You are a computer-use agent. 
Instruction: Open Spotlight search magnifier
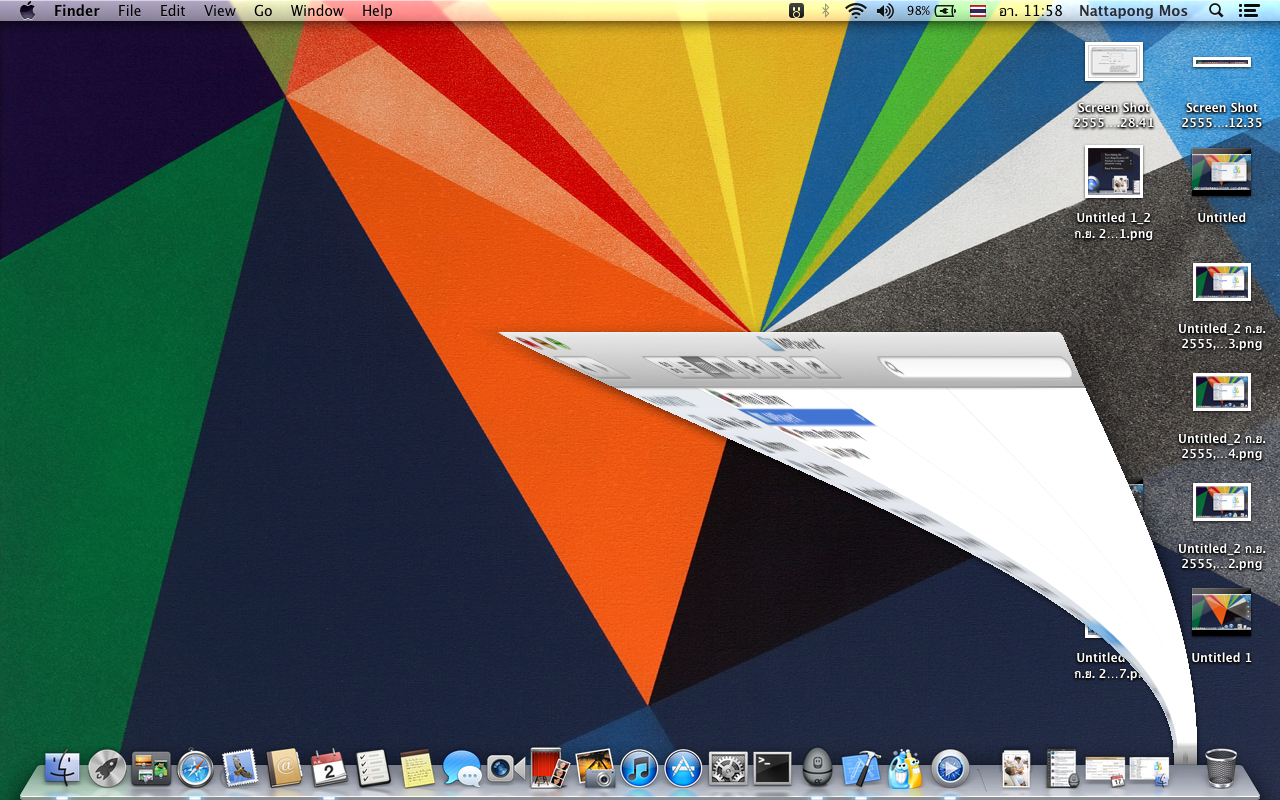1216,11
